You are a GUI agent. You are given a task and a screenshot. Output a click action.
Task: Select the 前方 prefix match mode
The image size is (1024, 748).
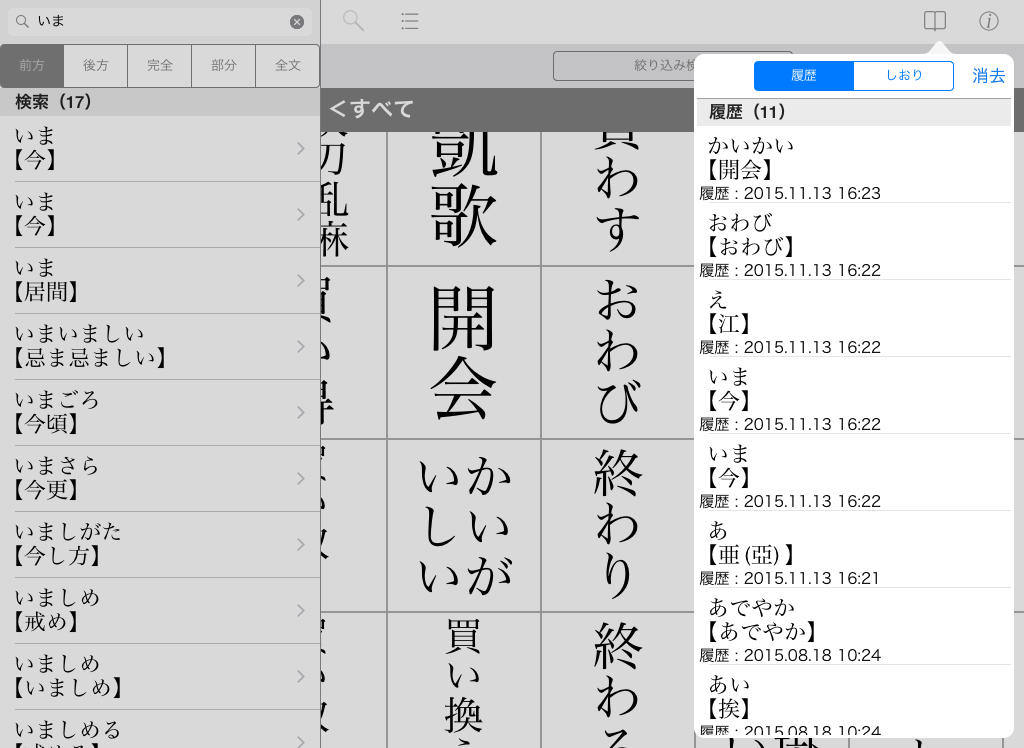[32, 65]
